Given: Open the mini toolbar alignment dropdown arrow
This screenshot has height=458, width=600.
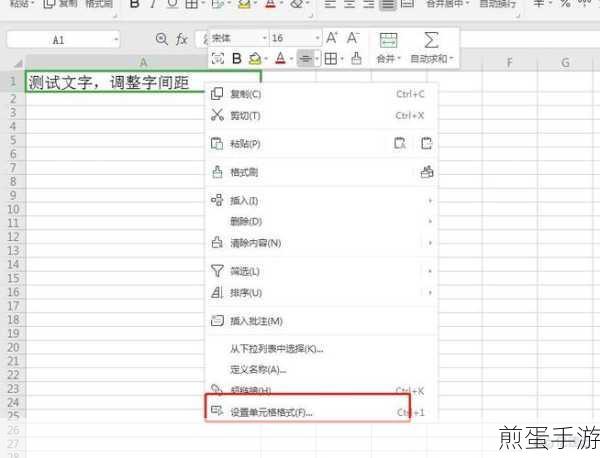Looking at the screenshot, I should point(317,59).
